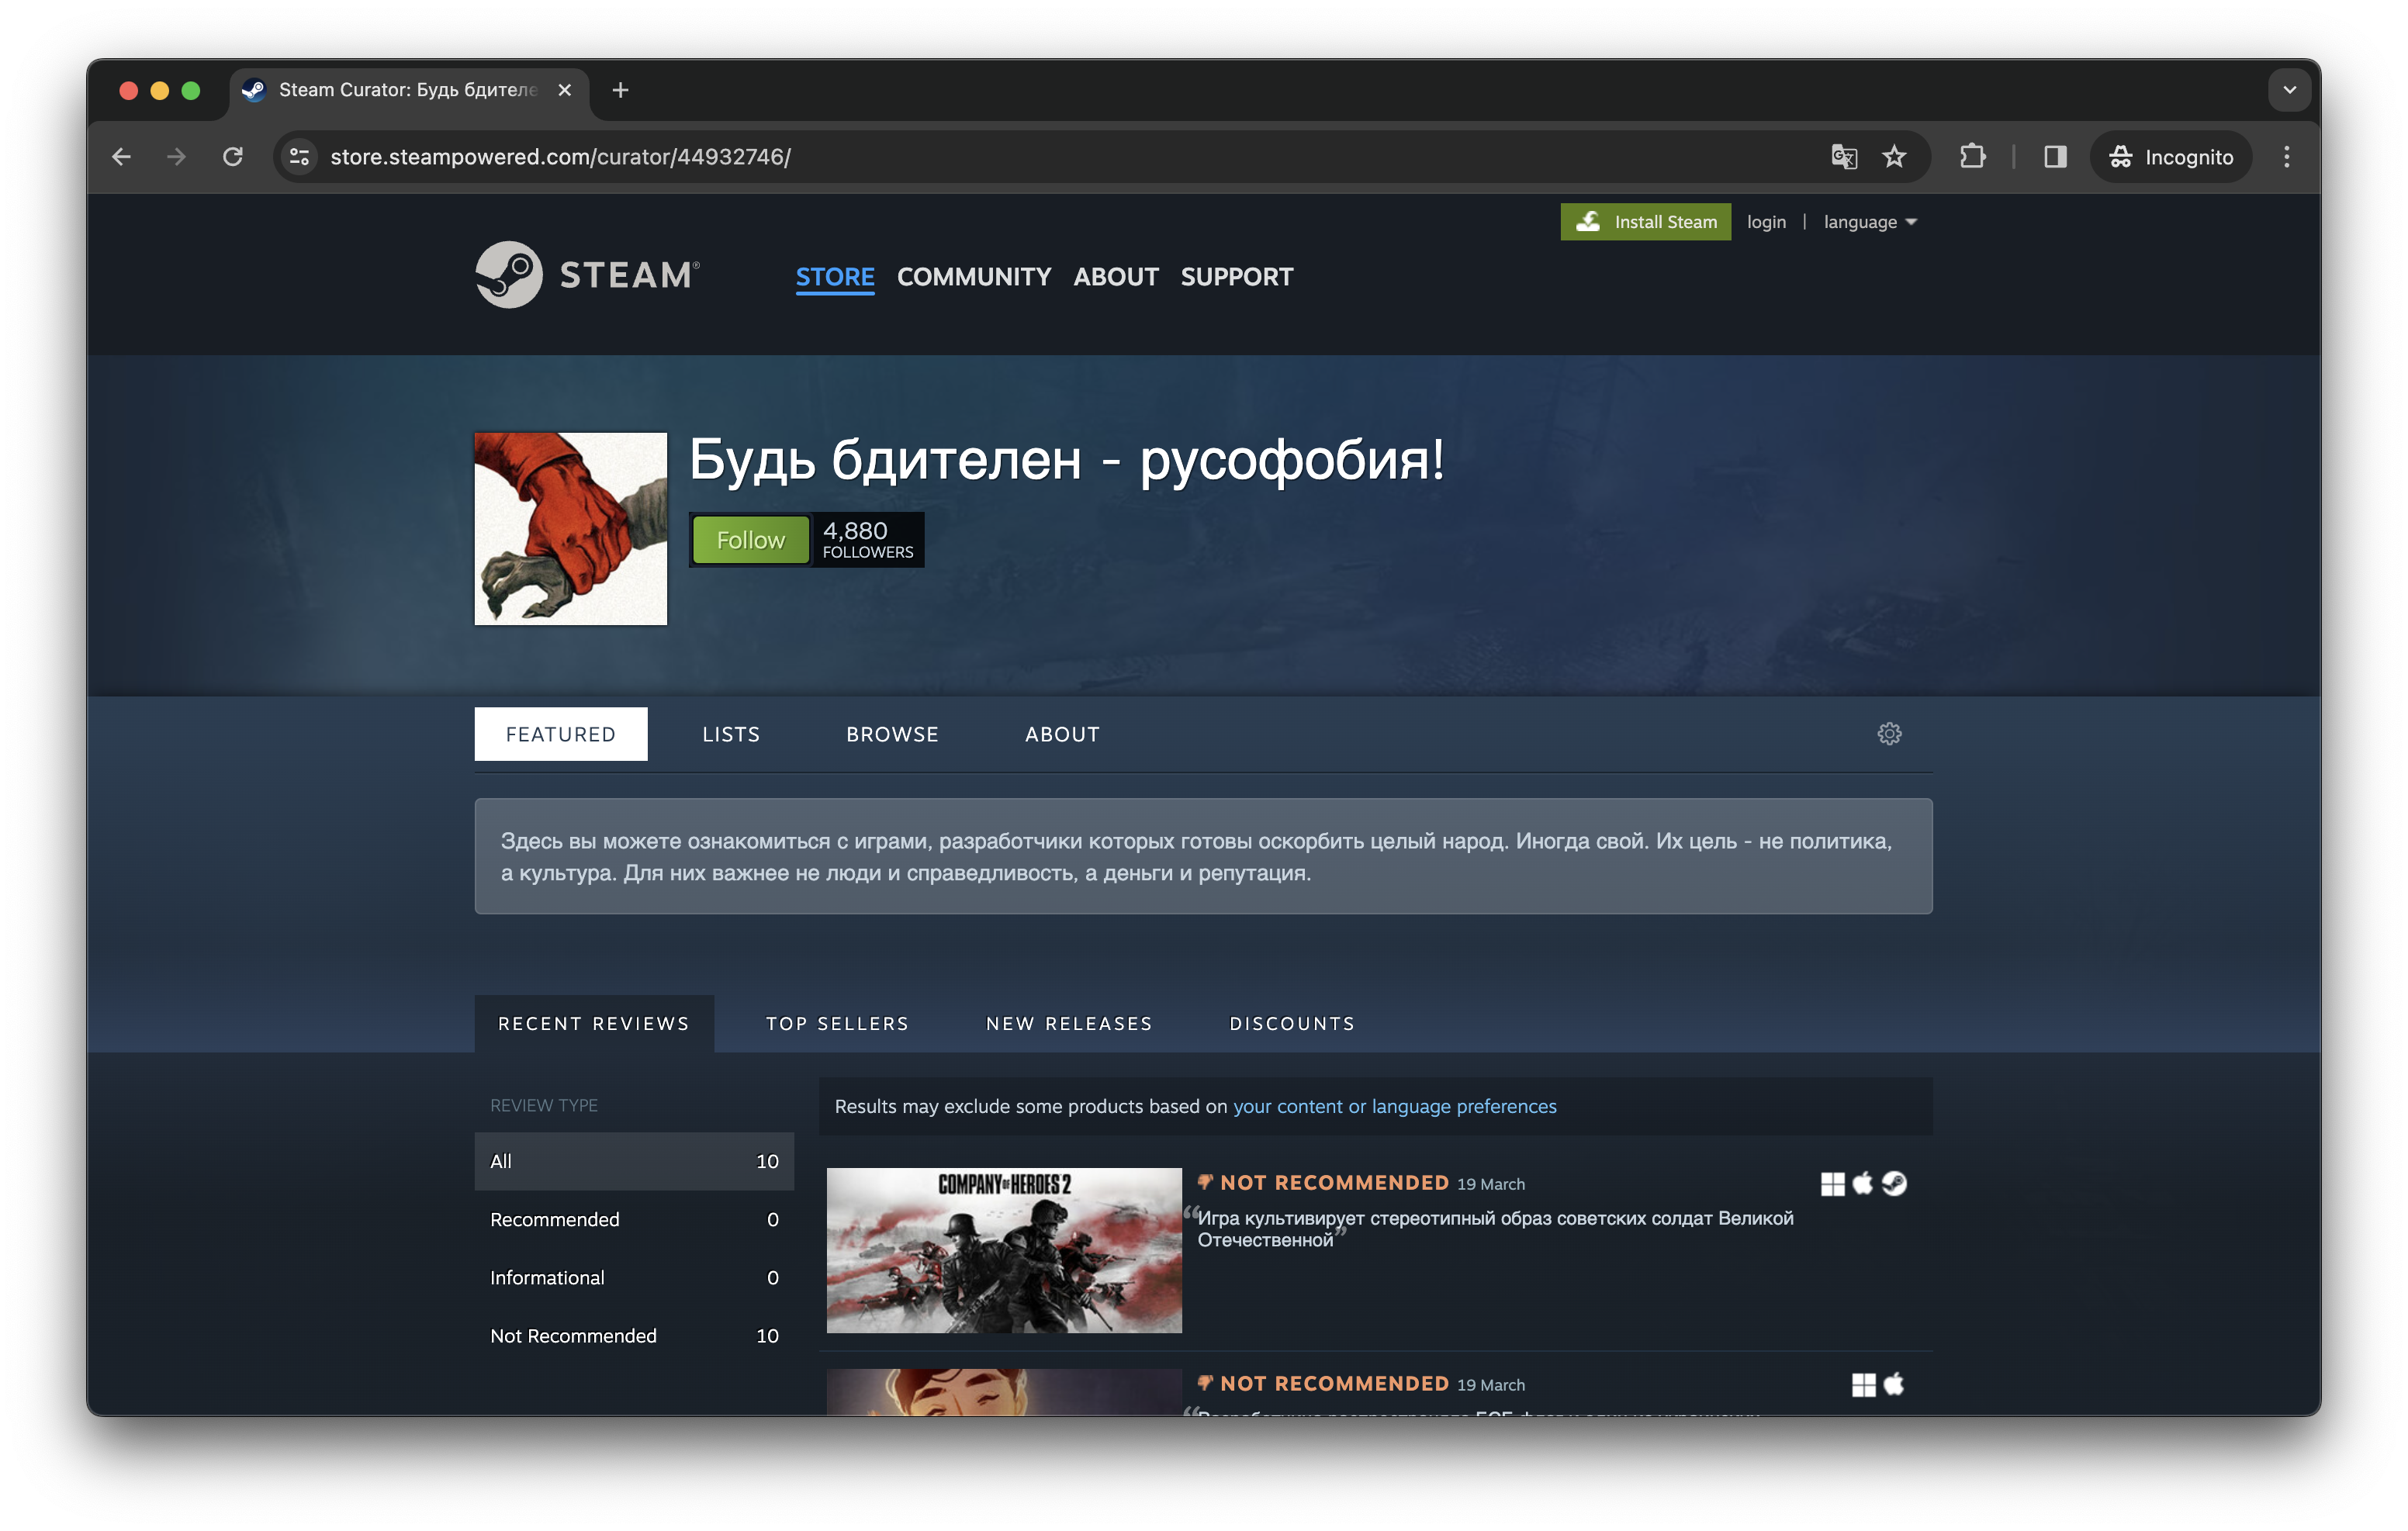Open Company of Heroes 2 thumbnail
This screenshot has height=1531, width=2408.
(1003, 1250)
